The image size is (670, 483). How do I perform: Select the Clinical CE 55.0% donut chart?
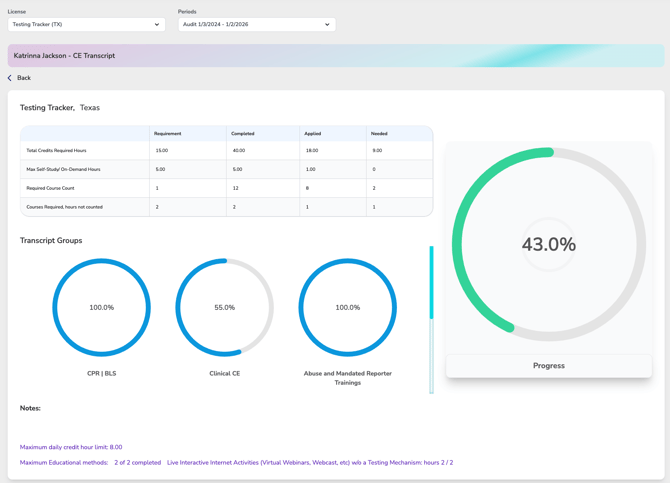coord(224,308)
